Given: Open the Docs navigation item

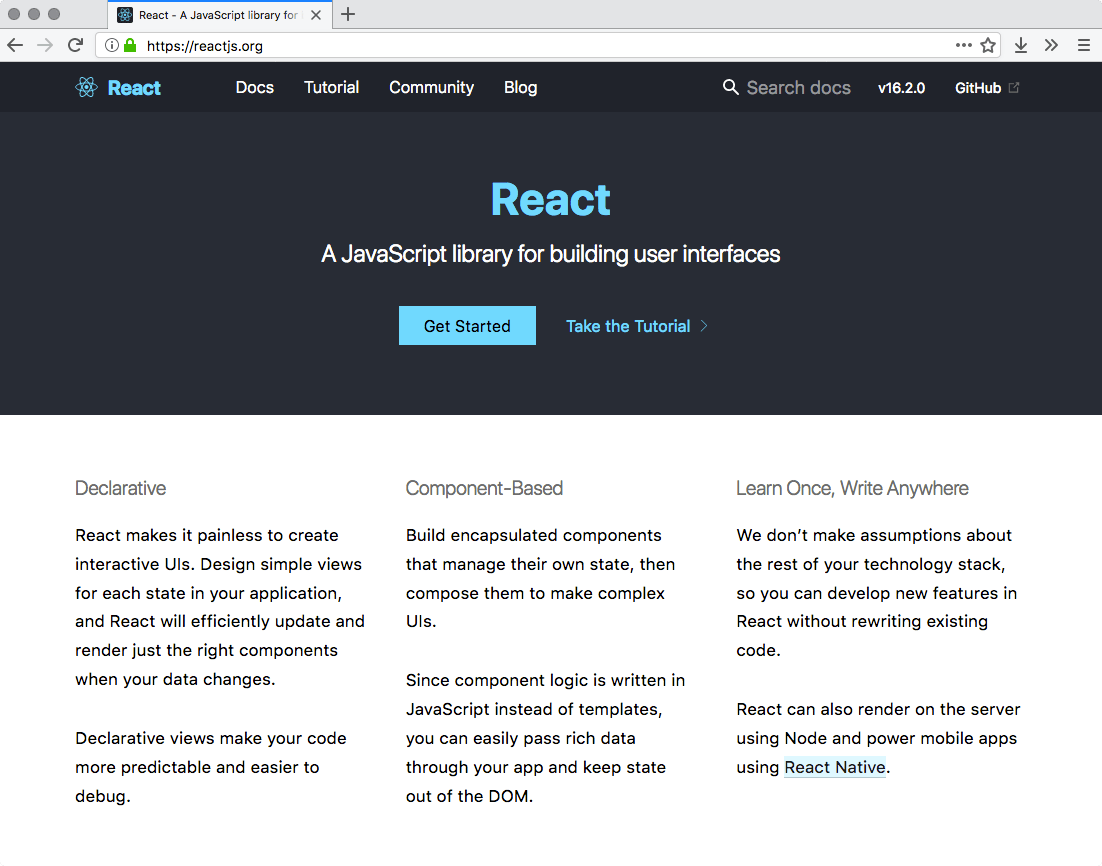Looking at the screenshot, I should tap(254, 88).
